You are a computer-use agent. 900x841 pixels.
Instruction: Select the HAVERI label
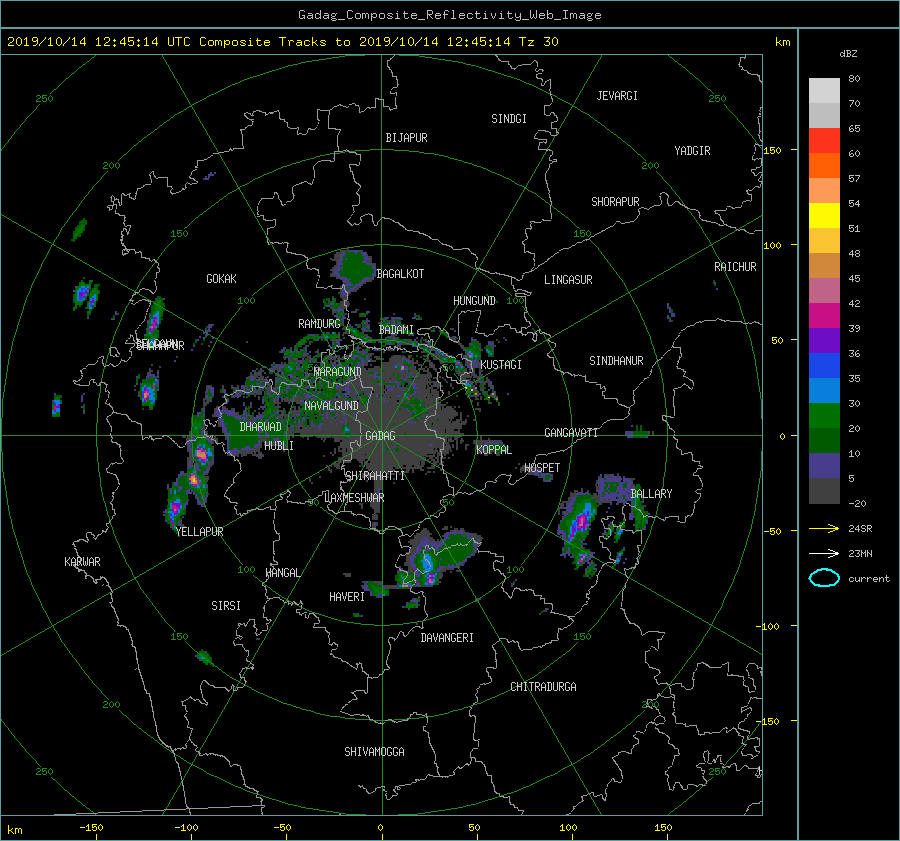point(347,597)
